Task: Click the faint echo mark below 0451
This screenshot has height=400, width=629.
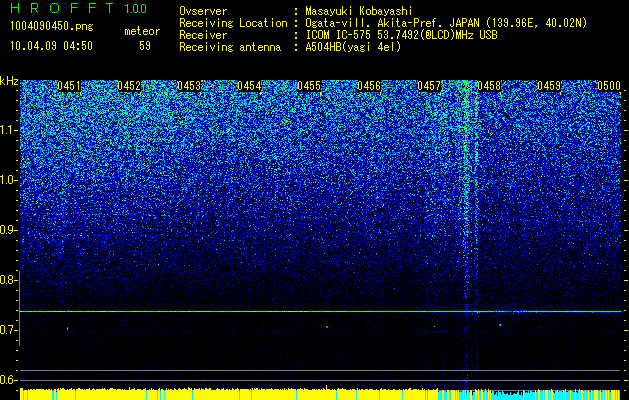Action: coord(67,329)
